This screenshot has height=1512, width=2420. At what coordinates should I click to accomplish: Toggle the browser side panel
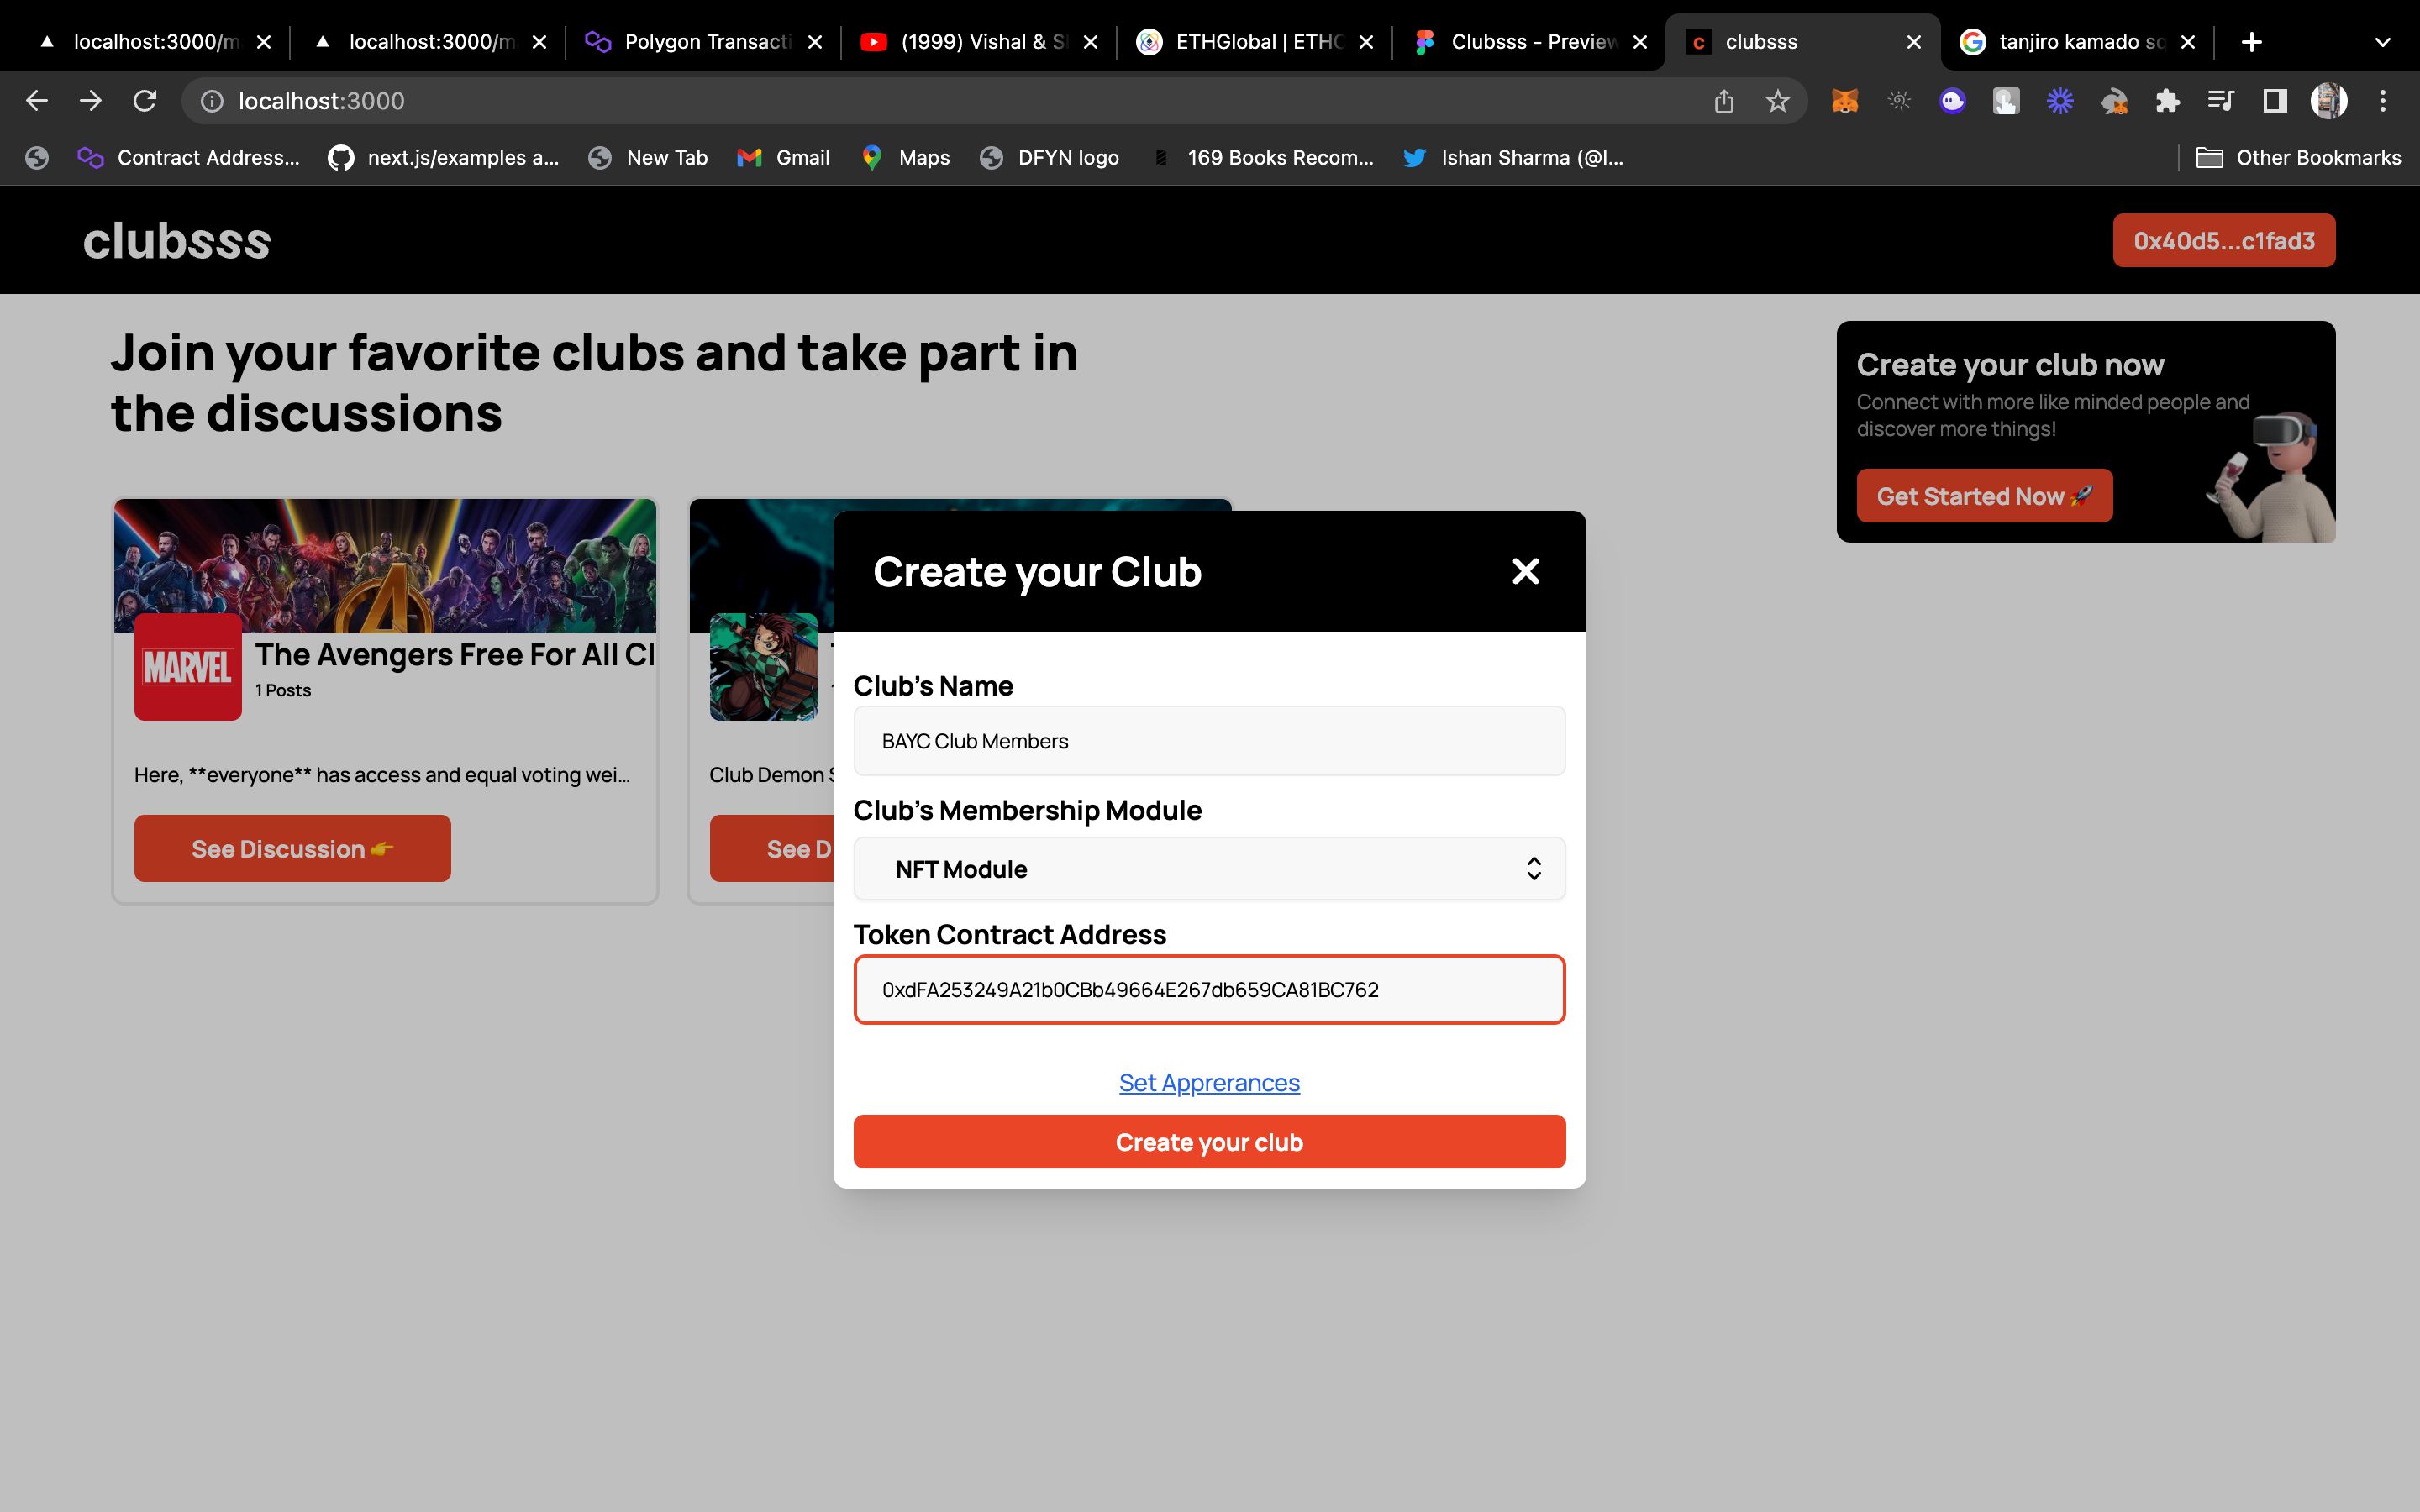tap(2275, 101)
